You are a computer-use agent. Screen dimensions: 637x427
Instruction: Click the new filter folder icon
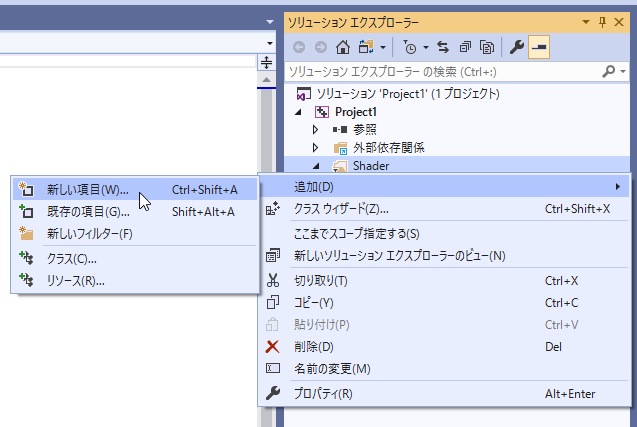(x=26, y=233)
